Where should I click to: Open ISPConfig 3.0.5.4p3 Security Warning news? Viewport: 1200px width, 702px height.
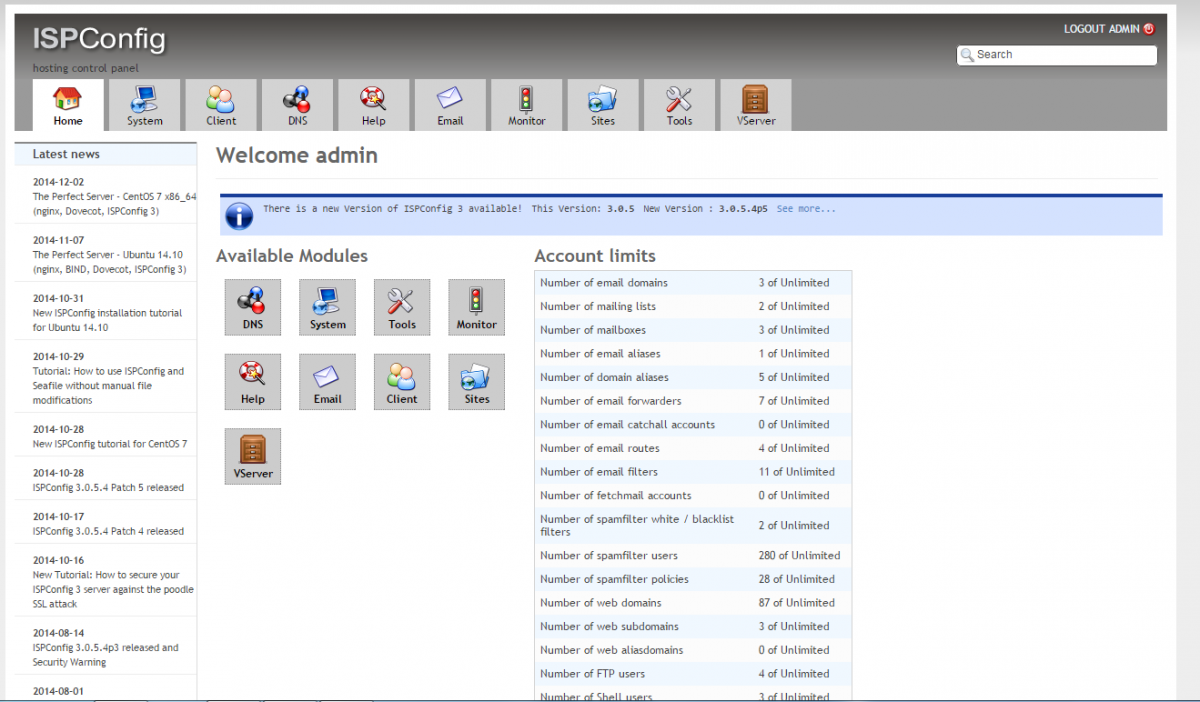[x=106, y=655]
